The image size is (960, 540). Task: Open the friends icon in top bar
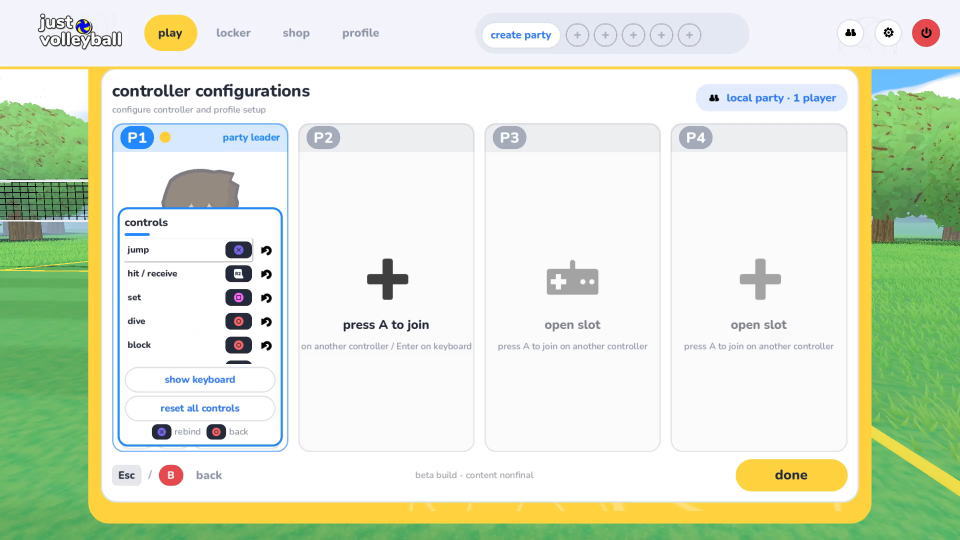(x=850, y=33)
